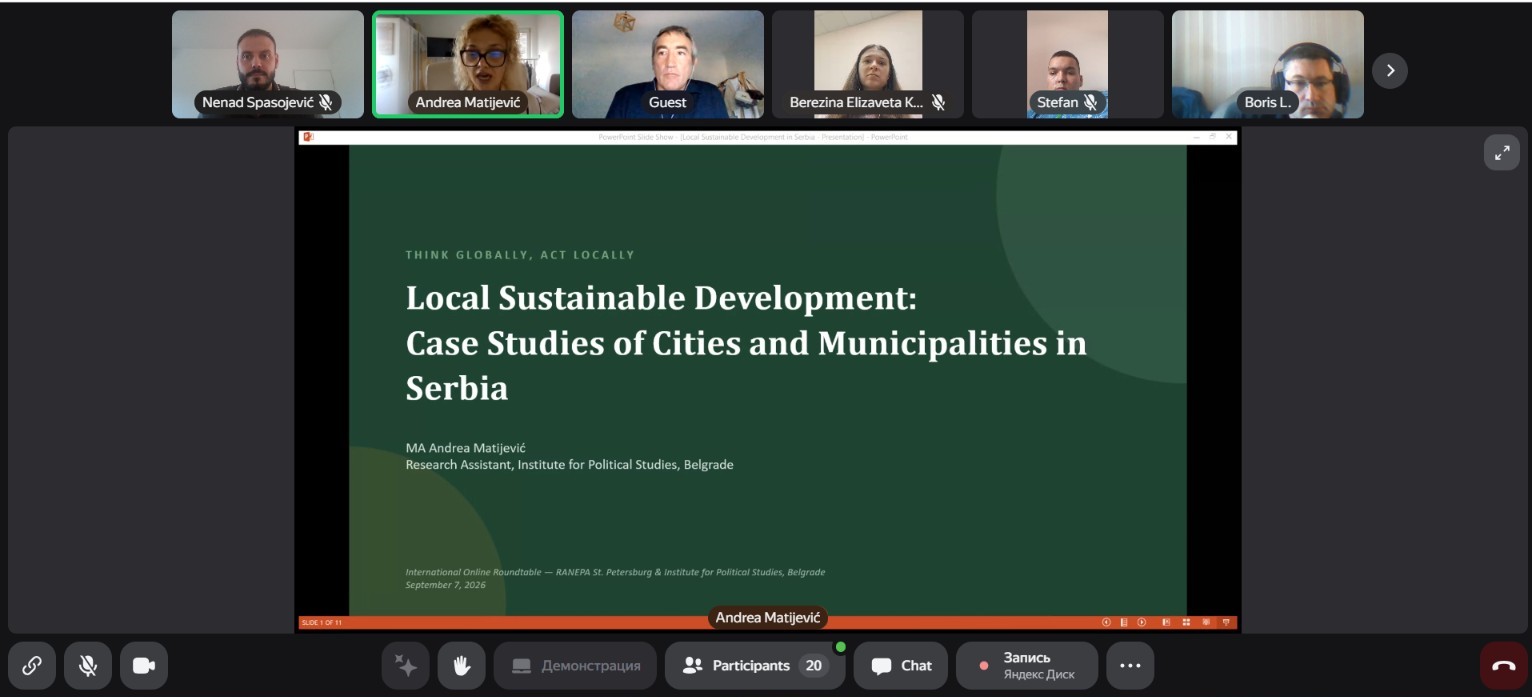The image size is (1532, 697).
Task: Copy the meeting link with the link icon
Action: point(32,665)
